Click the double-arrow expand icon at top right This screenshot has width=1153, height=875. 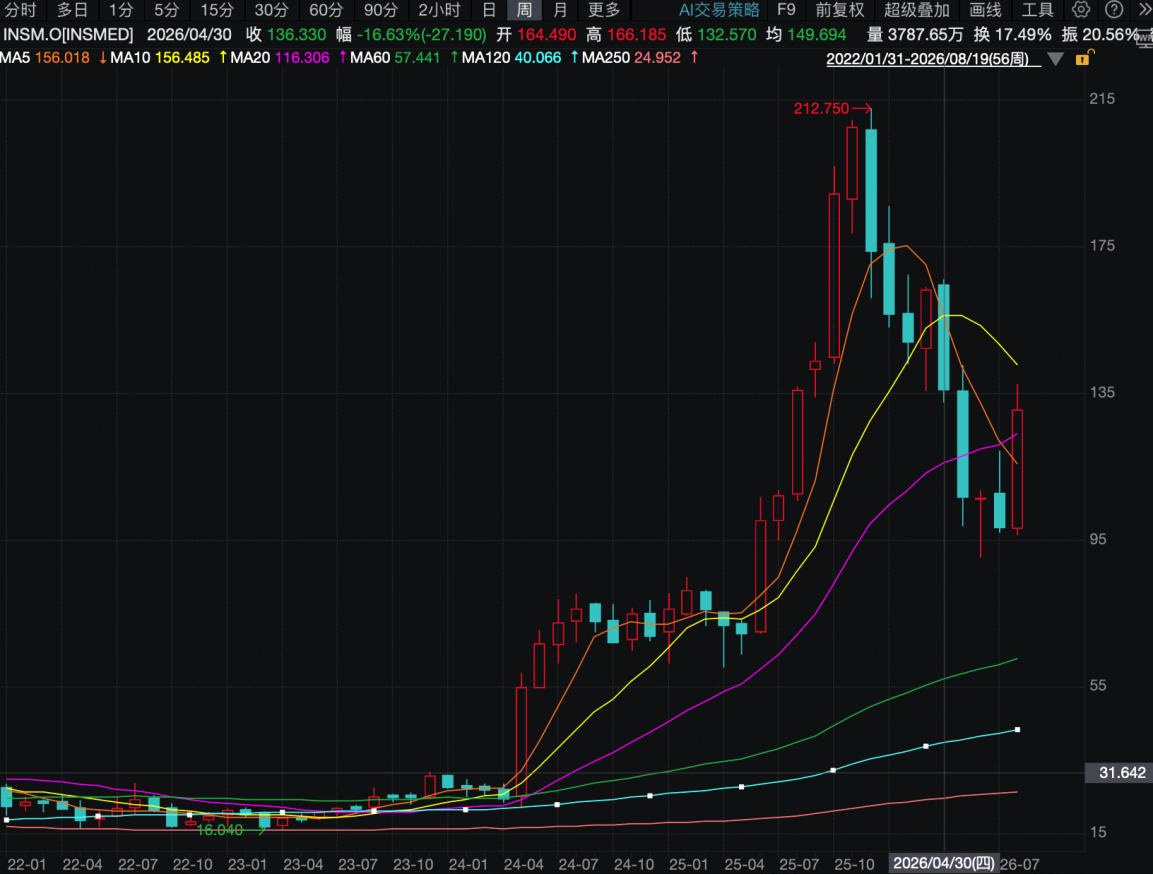coord(1144,10)
